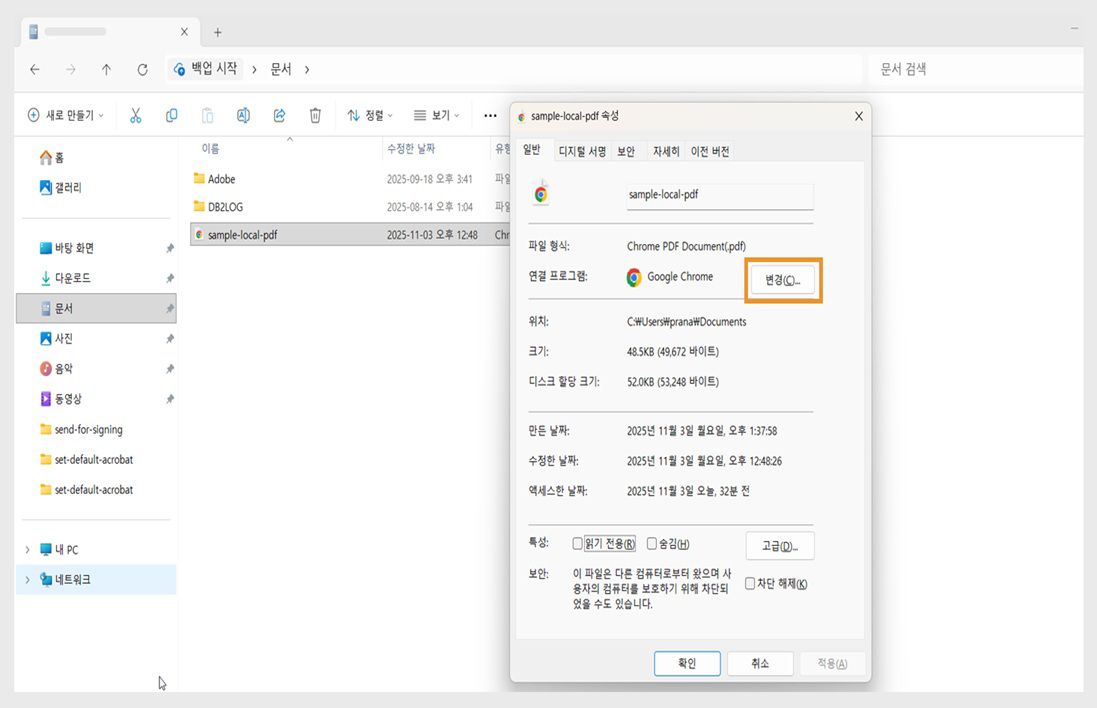Cut the selected file using the scissors icon

tap(136, 115)
